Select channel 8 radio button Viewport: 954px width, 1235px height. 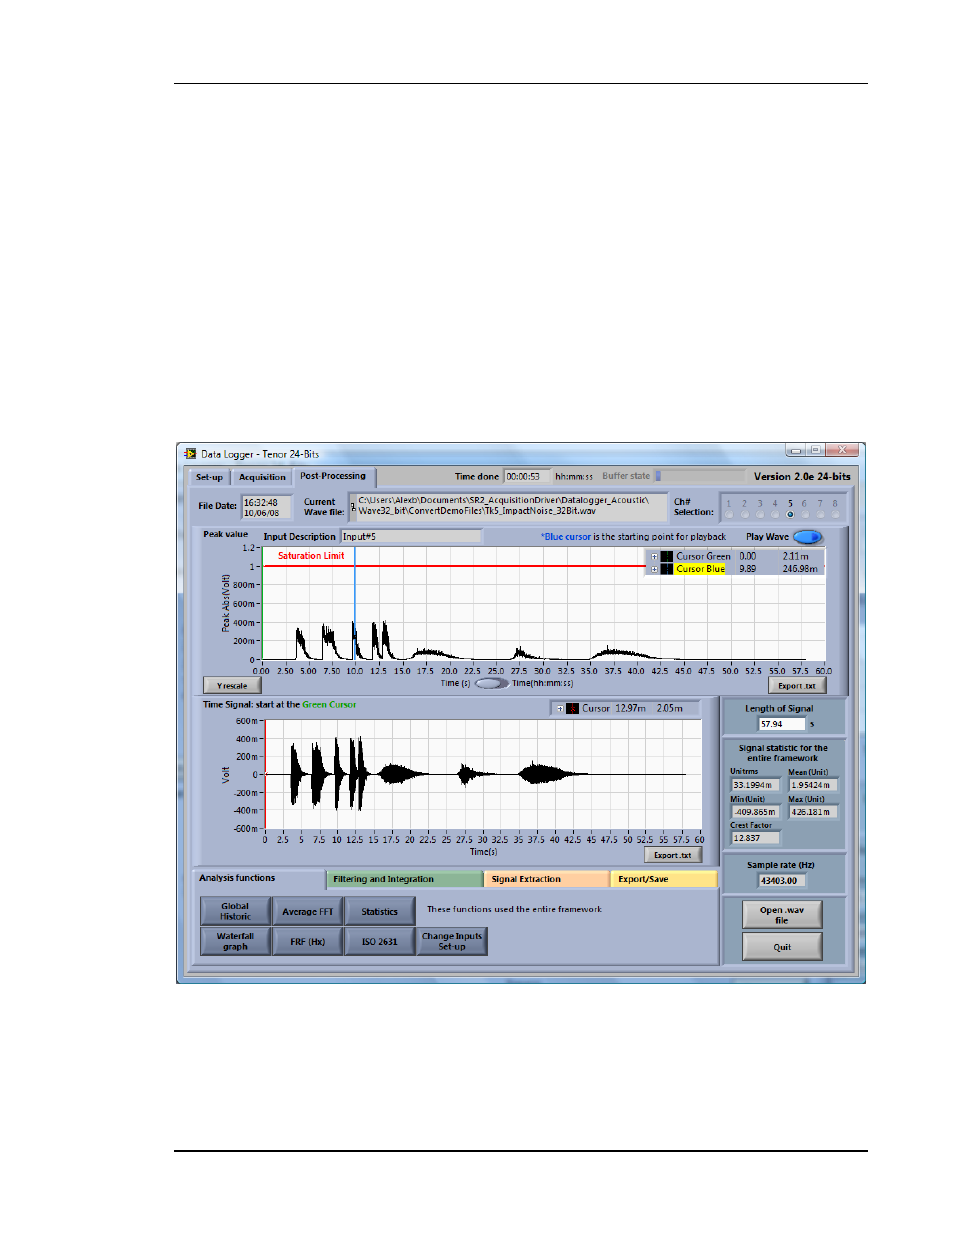(x=835, y=514)
